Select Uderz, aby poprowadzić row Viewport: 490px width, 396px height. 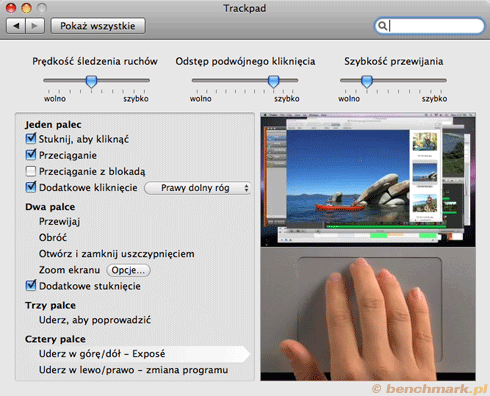(95, 320)
